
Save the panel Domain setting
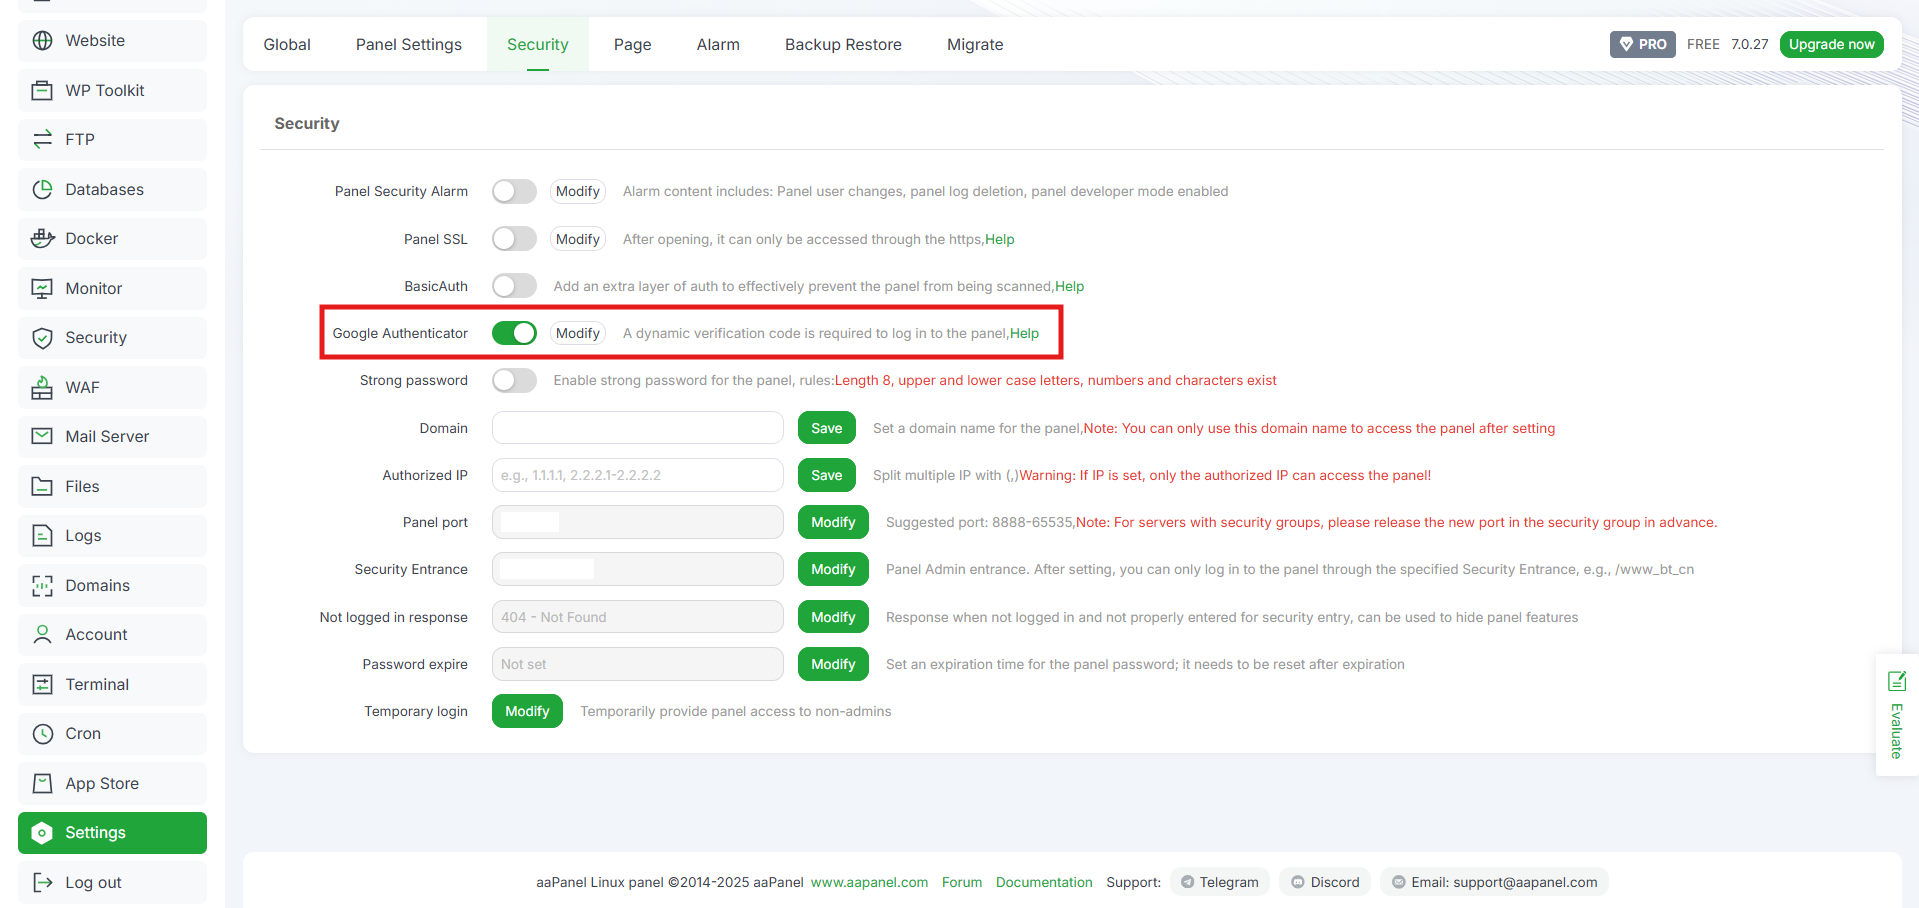[827, 428]
